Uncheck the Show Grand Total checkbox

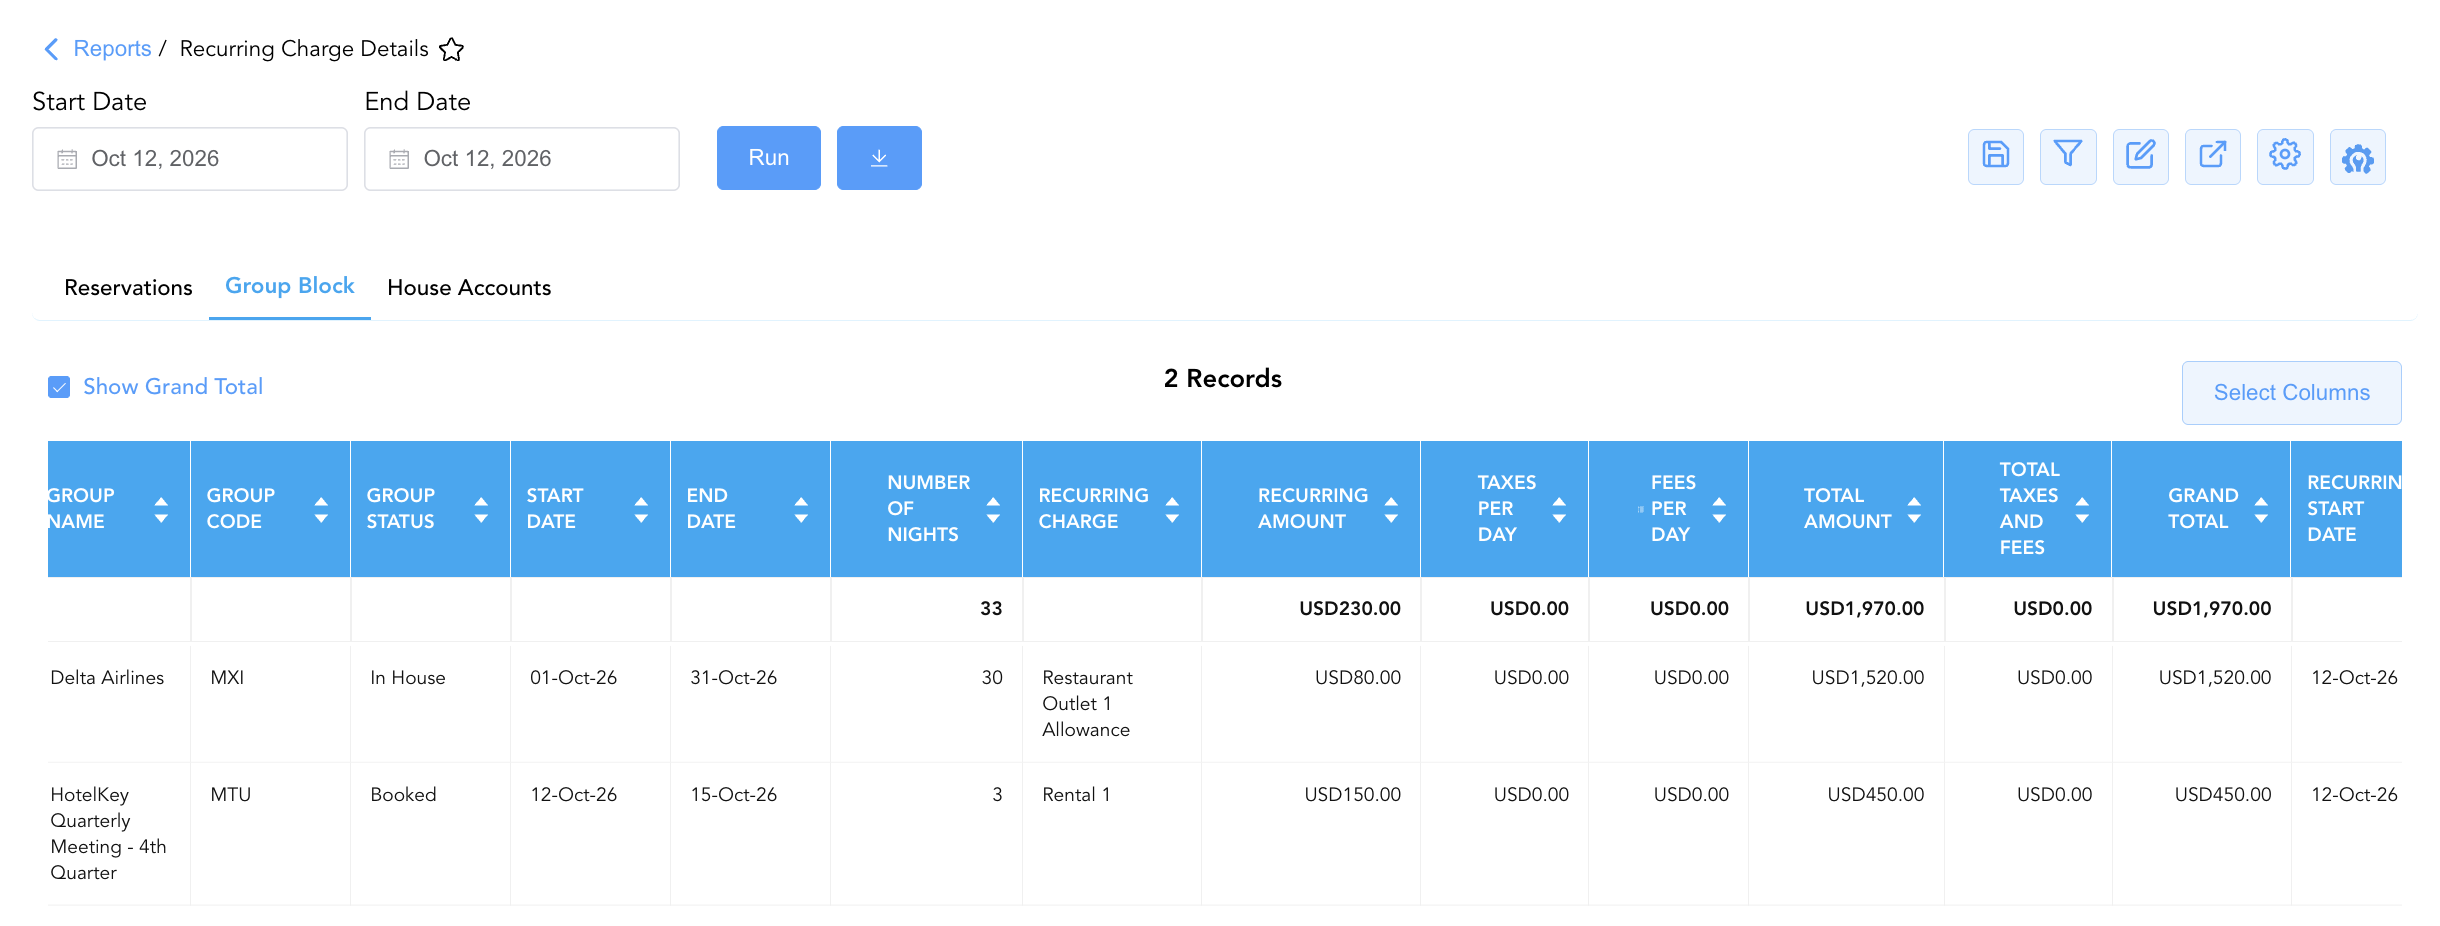tap(59, 387)
